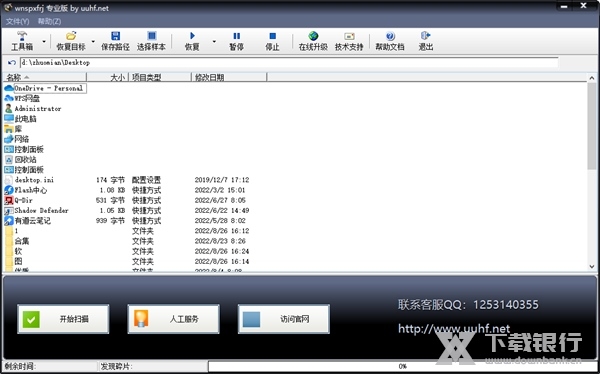Sort by the 大小 column header

coord(108,77)
